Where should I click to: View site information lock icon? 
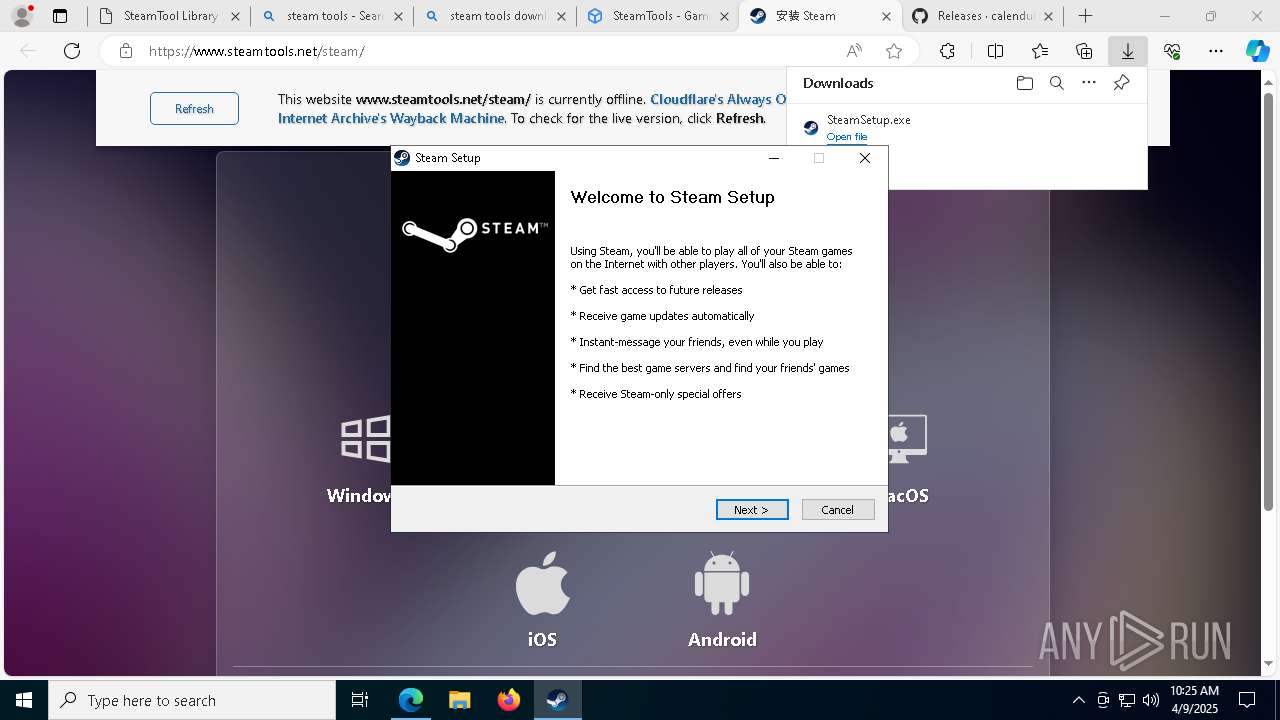click(125, 51)
